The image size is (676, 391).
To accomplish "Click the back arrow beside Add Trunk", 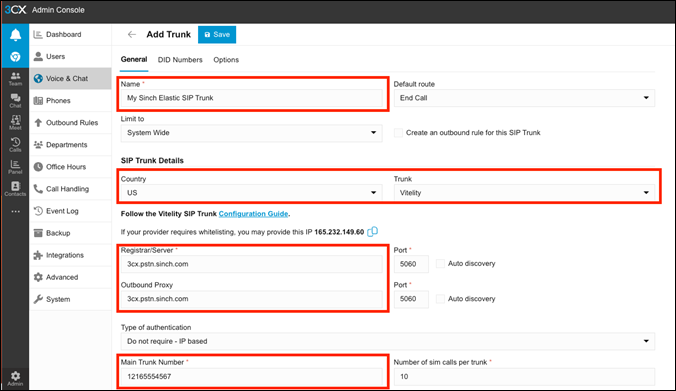I will tap(132, 34).
